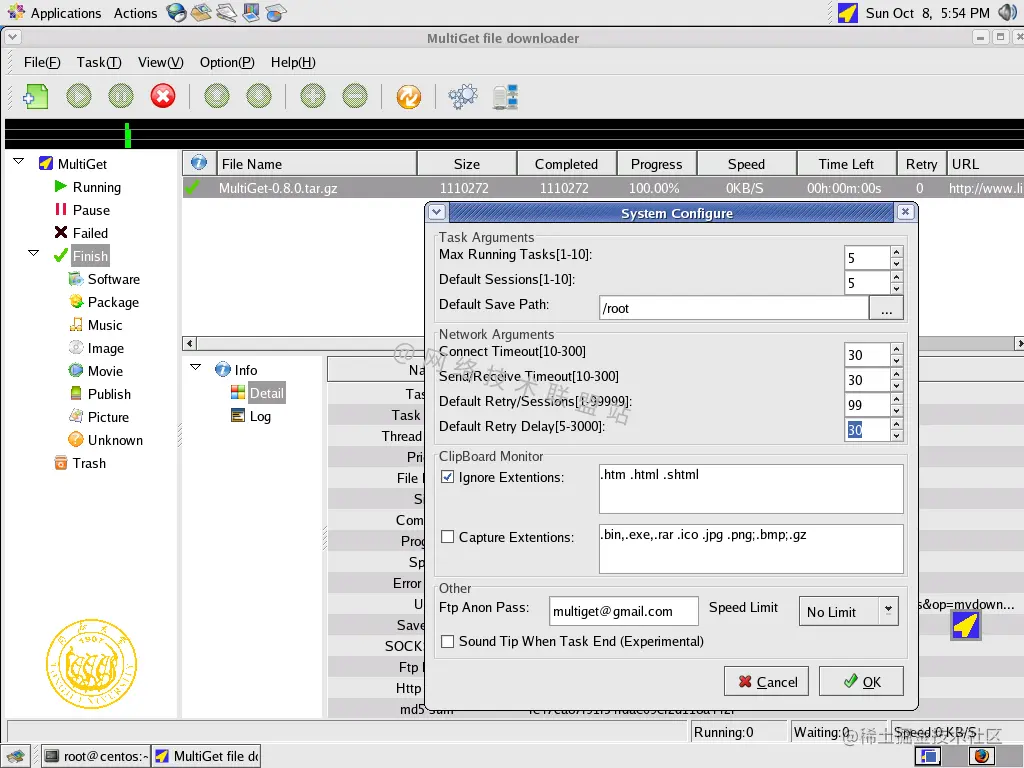Click MultiGet file downloader taskbar button

(206, 756)
